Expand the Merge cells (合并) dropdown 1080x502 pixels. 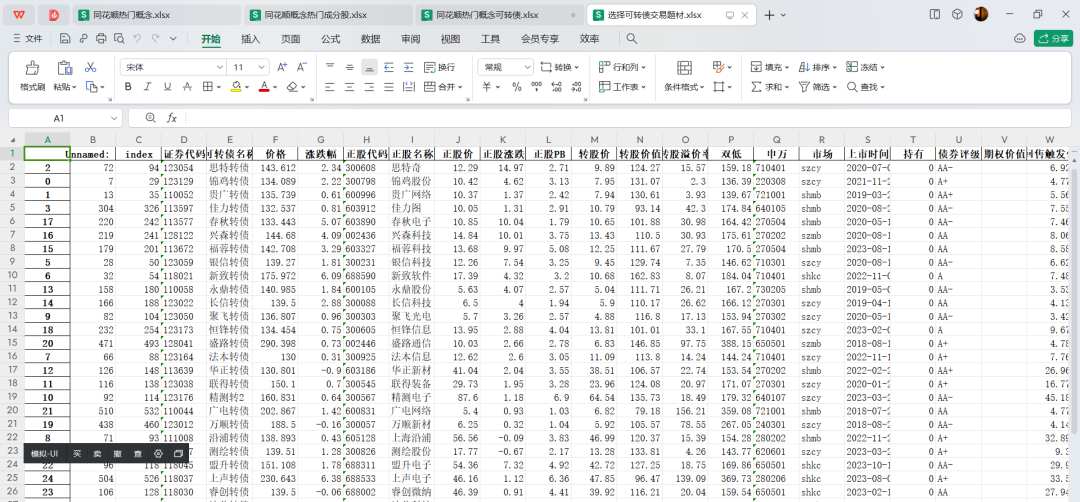(x=459, y=87)
